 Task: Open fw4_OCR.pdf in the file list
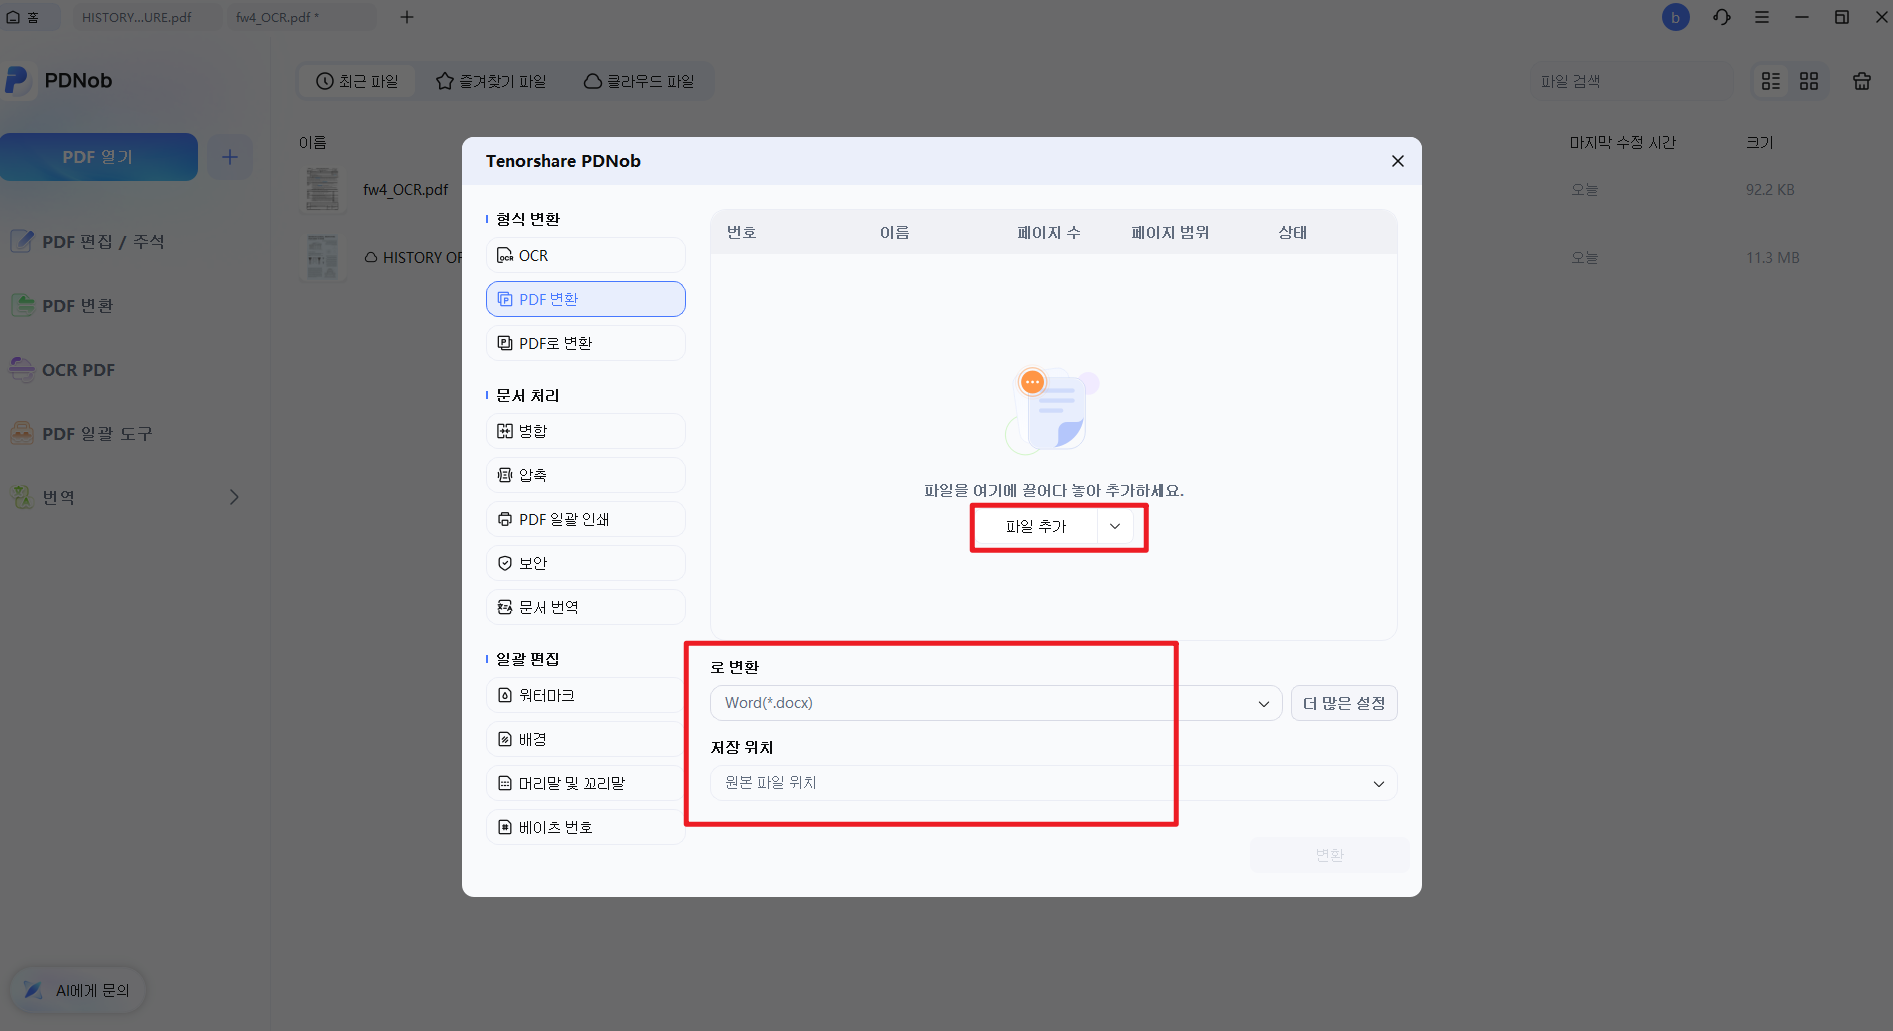(405, 190)
